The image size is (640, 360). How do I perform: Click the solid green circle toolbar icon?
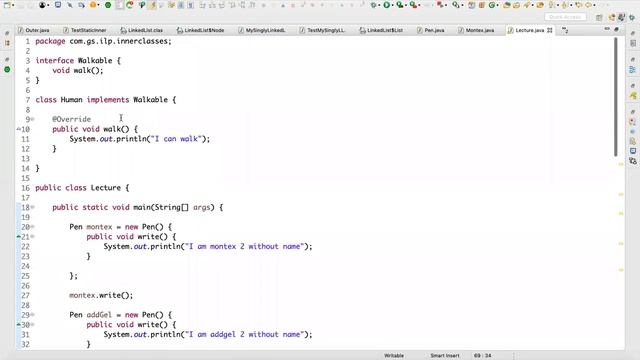click(108, 5)
